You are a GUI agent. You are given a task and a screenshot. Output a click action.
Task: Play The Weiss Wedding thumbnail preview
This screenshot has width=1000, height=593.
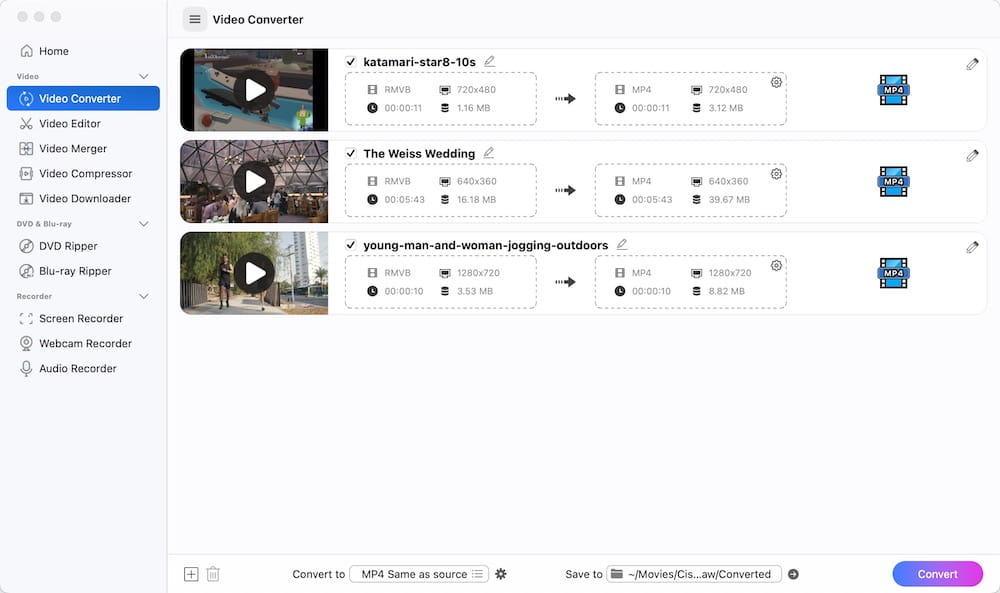[254, 182]
